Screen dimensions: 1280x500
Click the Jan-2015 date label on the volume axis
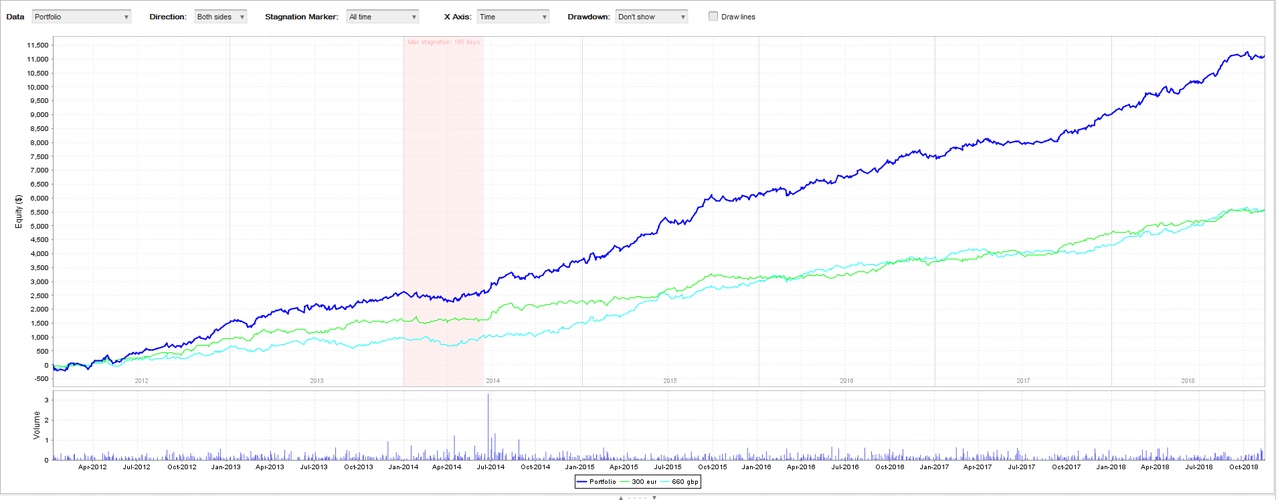click(579, 466)
